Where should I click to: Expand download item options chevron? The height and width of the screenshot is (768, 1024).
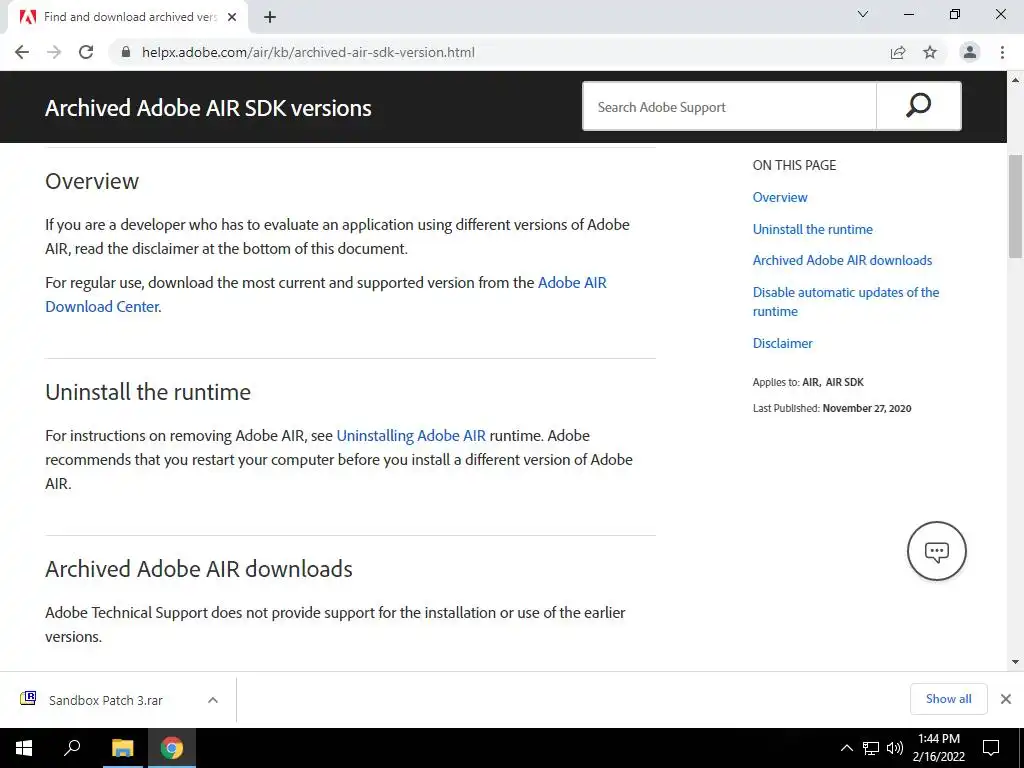[213, 700]
